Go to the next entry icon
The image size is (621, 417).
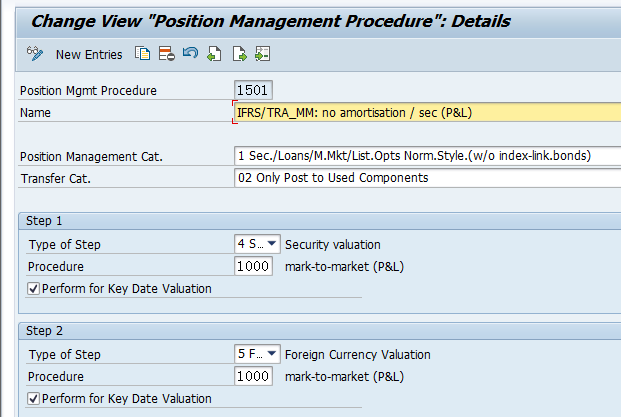tap(238, 54)
